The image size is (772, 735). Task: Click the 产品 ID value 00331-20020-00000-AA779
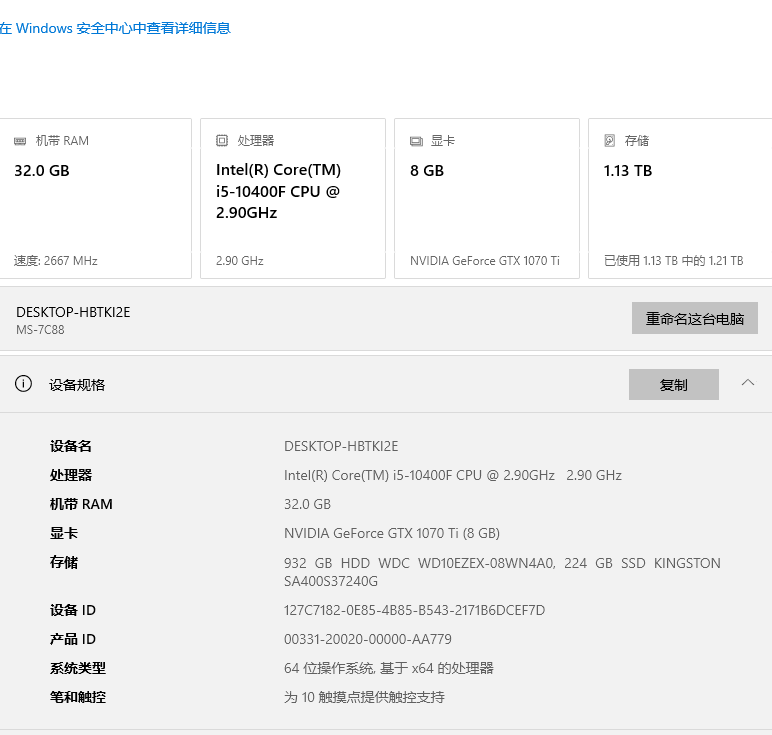pos(367,639)
